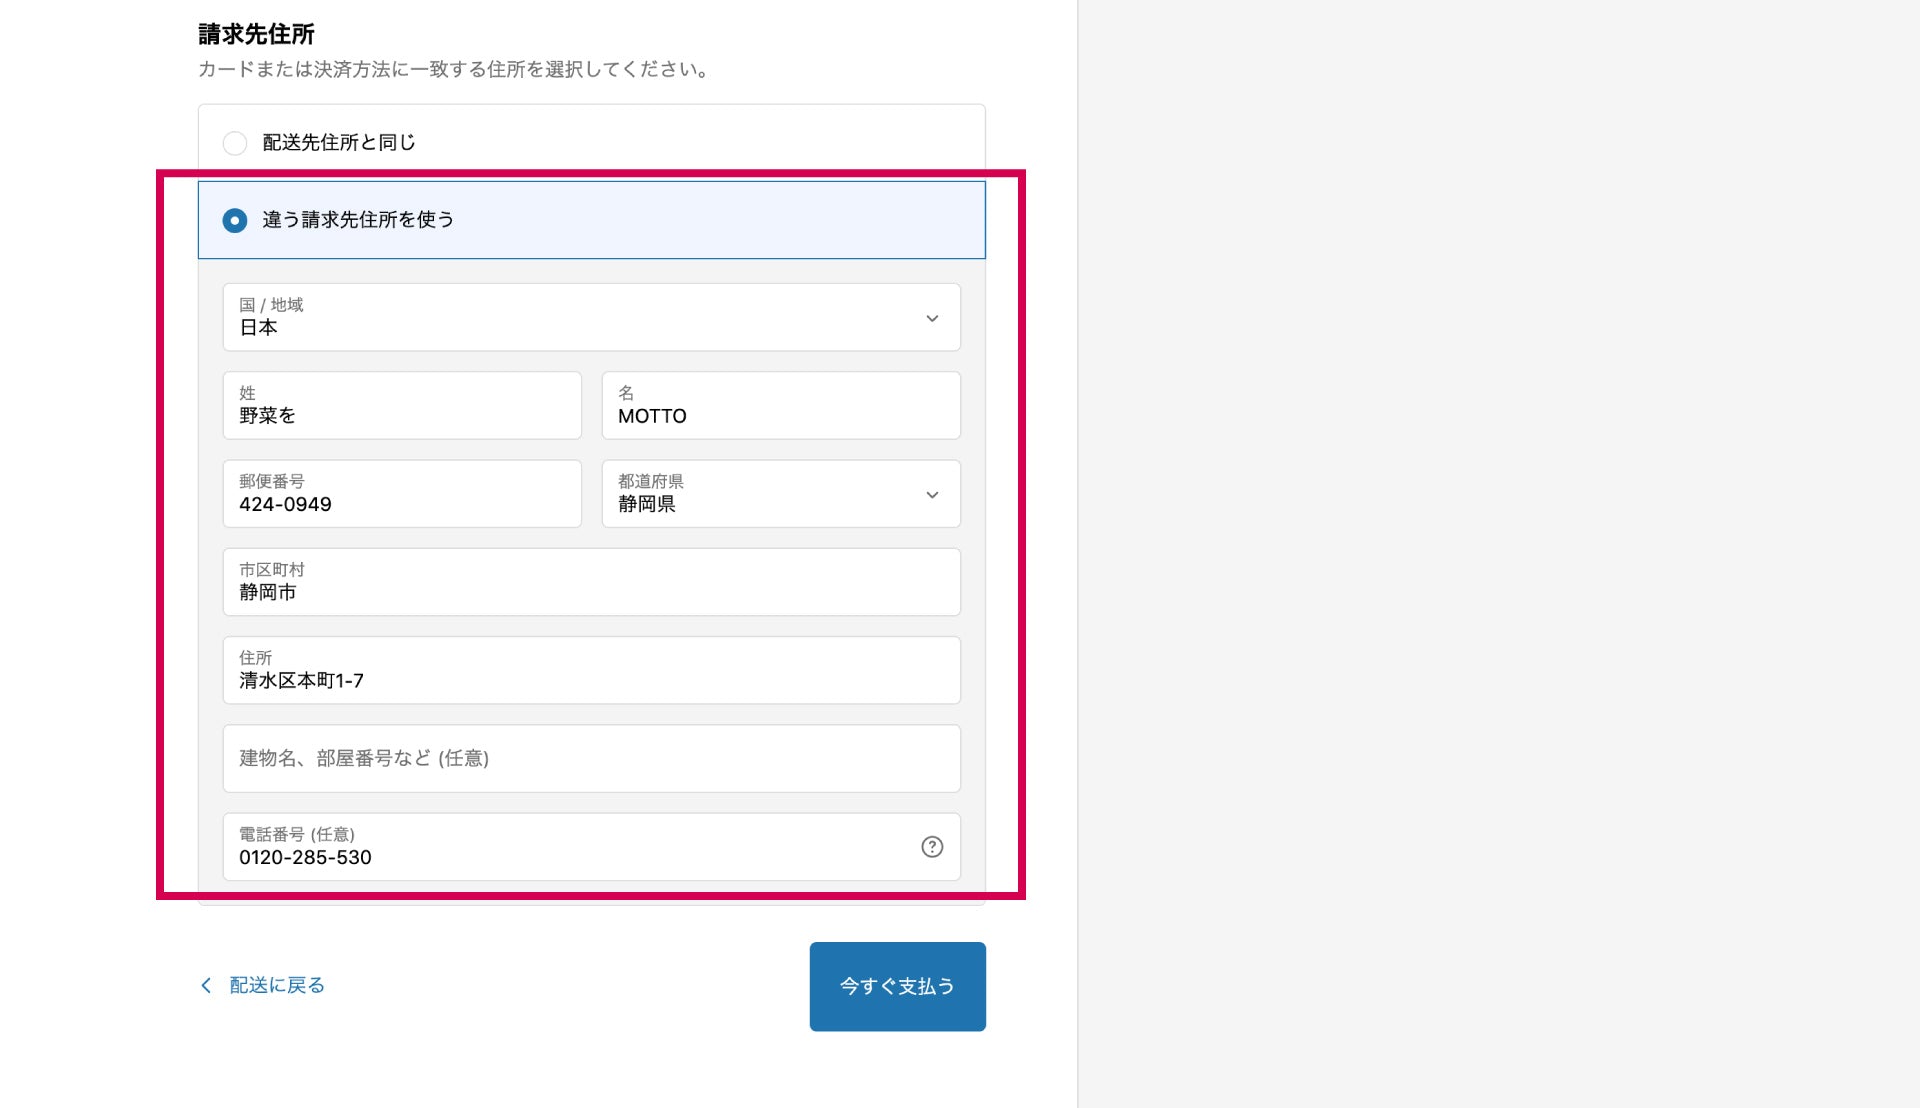Click the back chevron beside 配送に戻る

pos(206,986)
